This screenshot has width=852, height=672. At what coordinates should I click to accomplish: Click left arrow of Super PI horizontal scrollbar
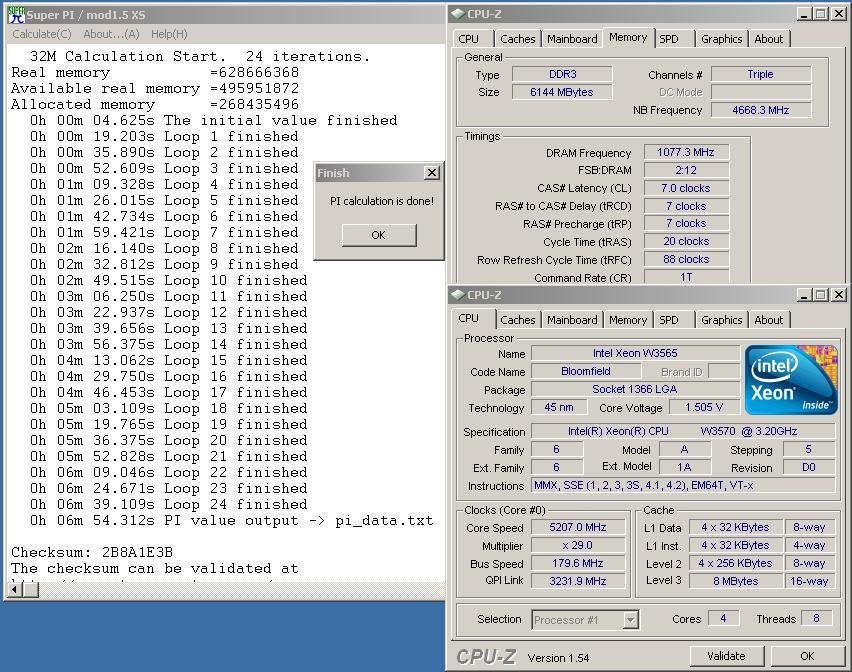pos(15,589)
